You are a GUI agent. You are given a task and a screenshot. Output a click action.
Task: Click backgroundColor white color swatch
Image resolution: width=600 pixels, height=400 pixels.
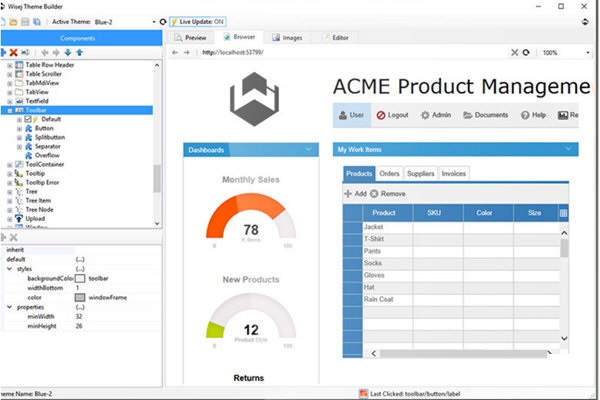coord(80,278)
